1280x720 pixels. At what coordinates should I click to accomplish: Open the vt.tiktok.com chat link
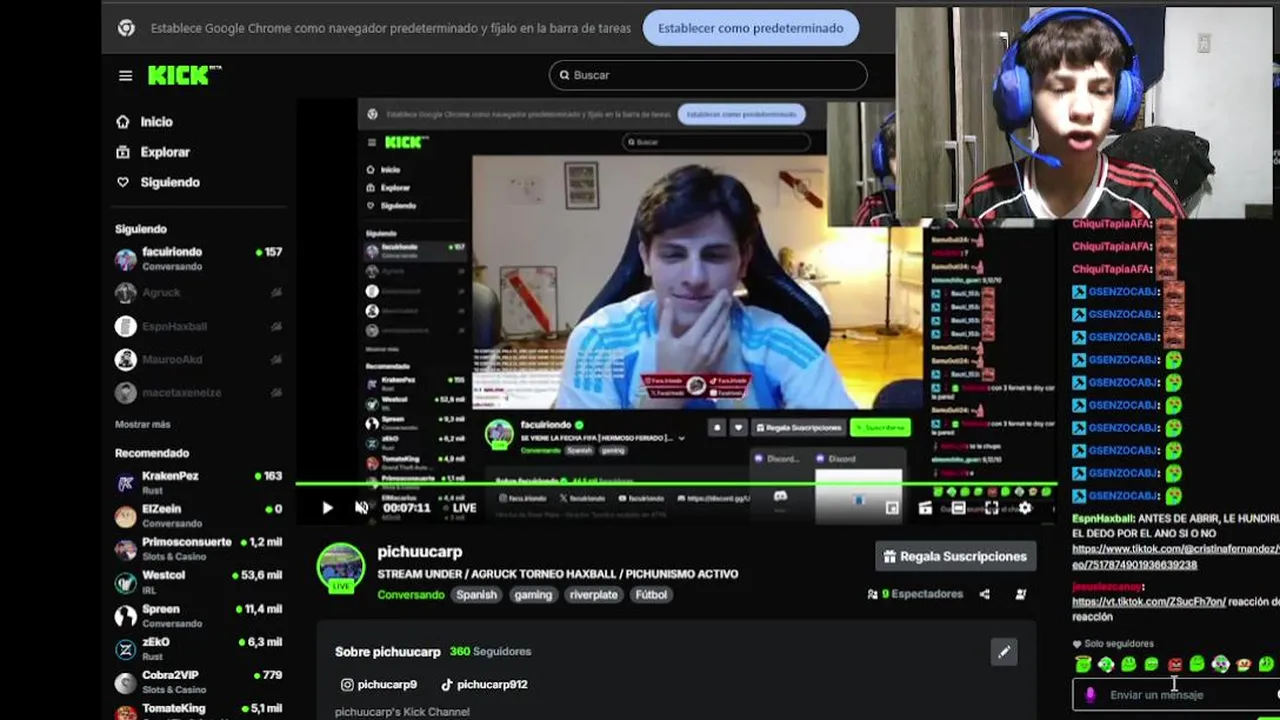click(1148, 602)
